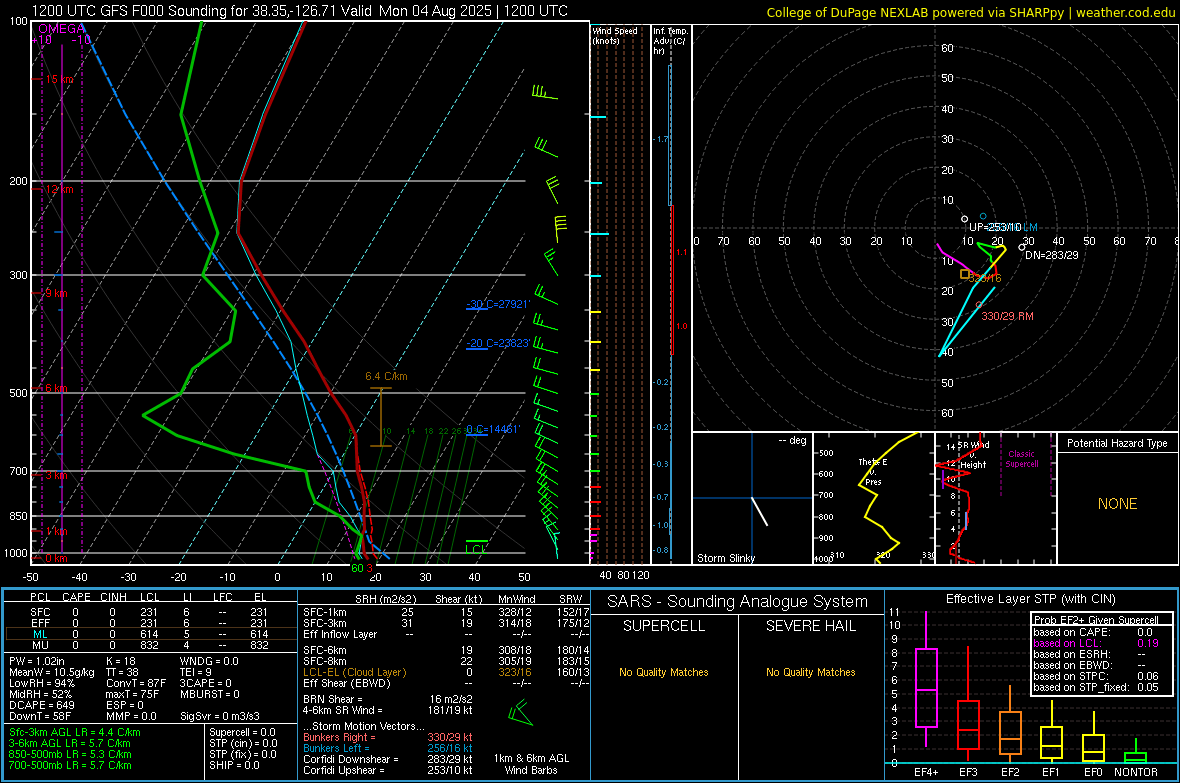Click No Quality Matches under SUPERCELL

664,672
